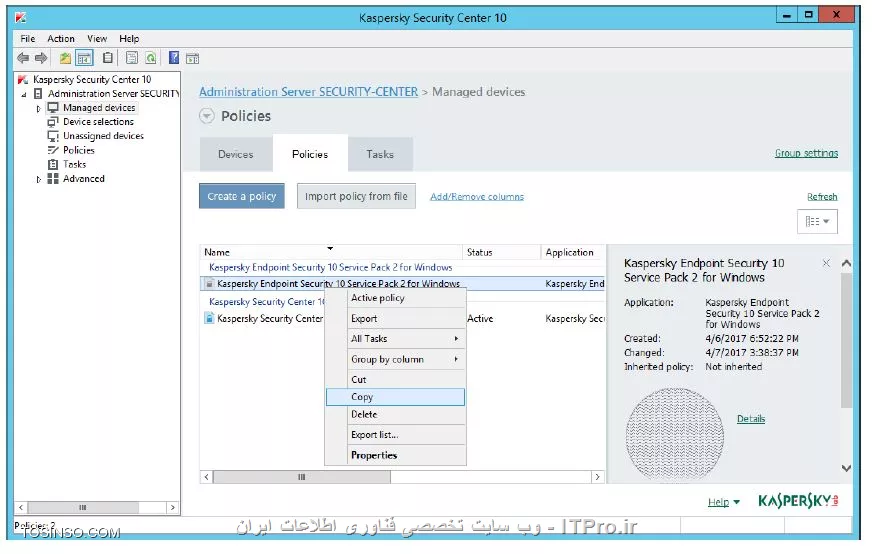Open the Group settings link

coord(806,153)
